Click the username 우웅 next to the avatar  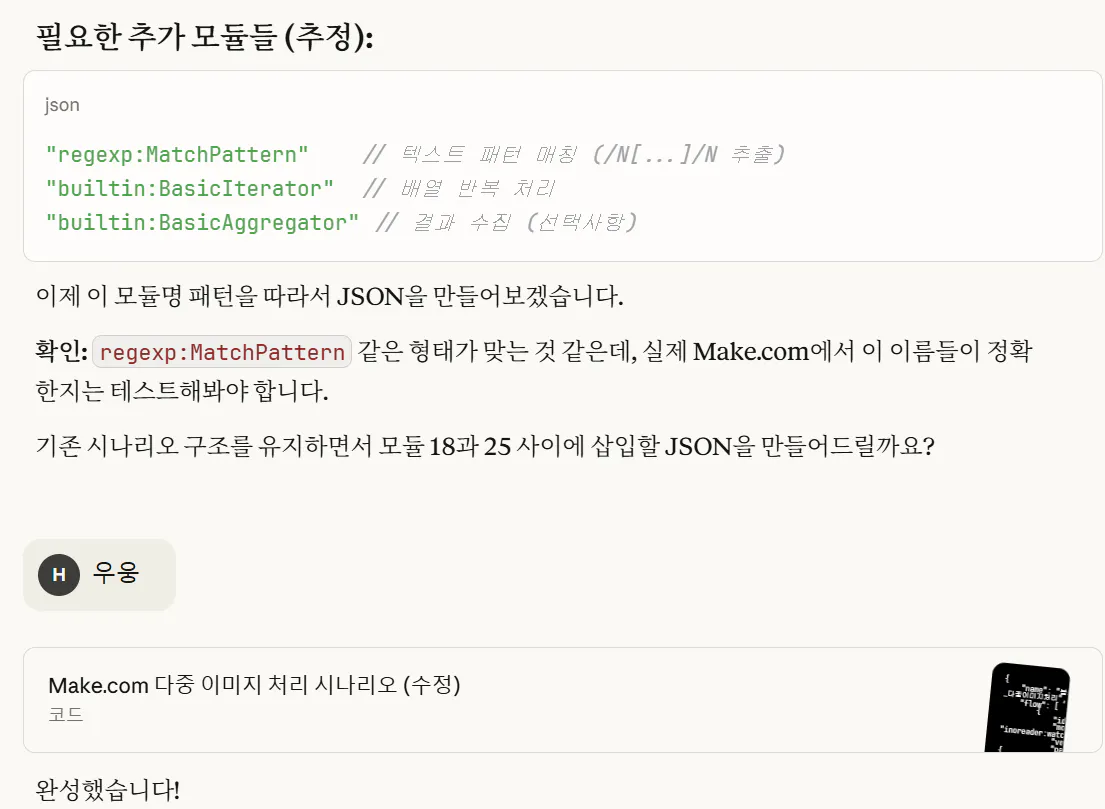(115, 574)
